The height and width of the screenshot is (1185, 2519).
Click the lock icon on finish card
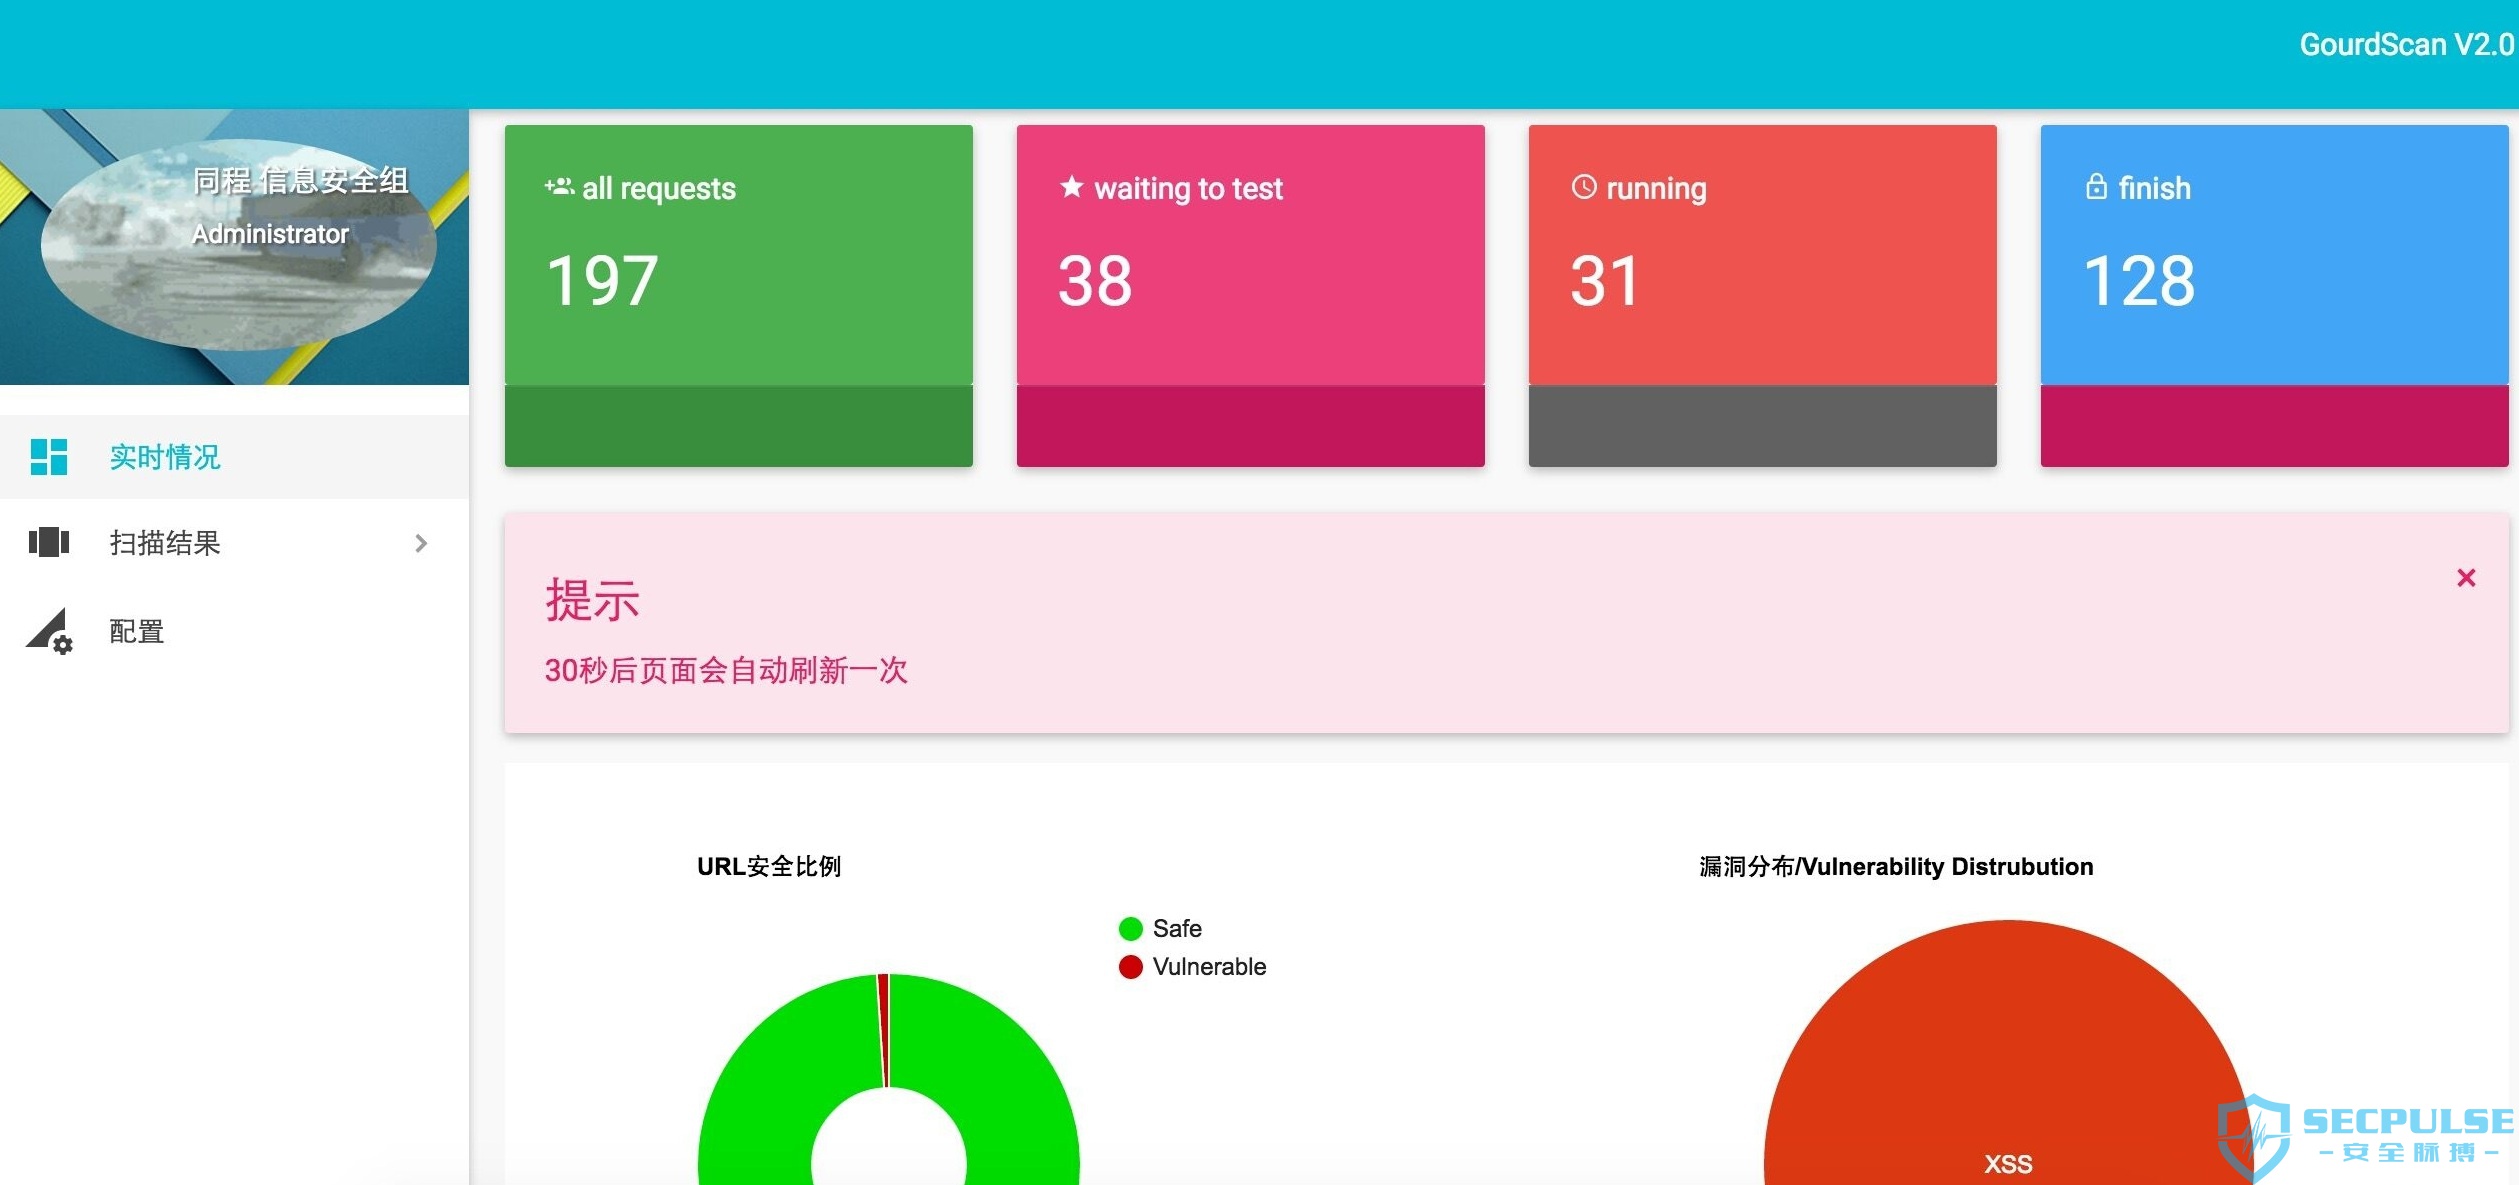point(2097,187)
